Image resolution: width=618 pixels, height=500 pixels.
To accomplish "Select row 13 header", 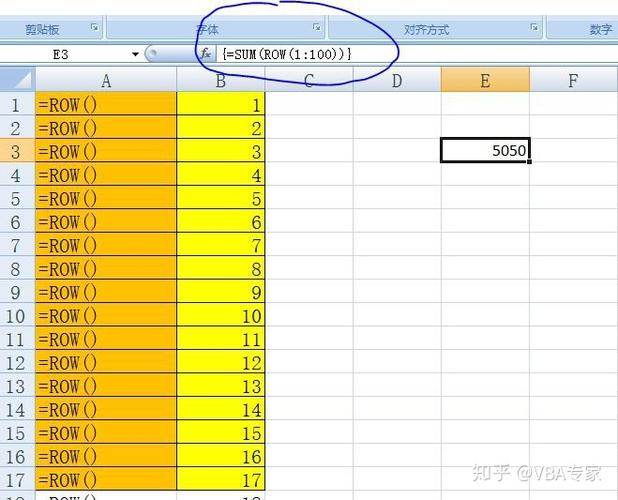I will click(x=17, y=385).
